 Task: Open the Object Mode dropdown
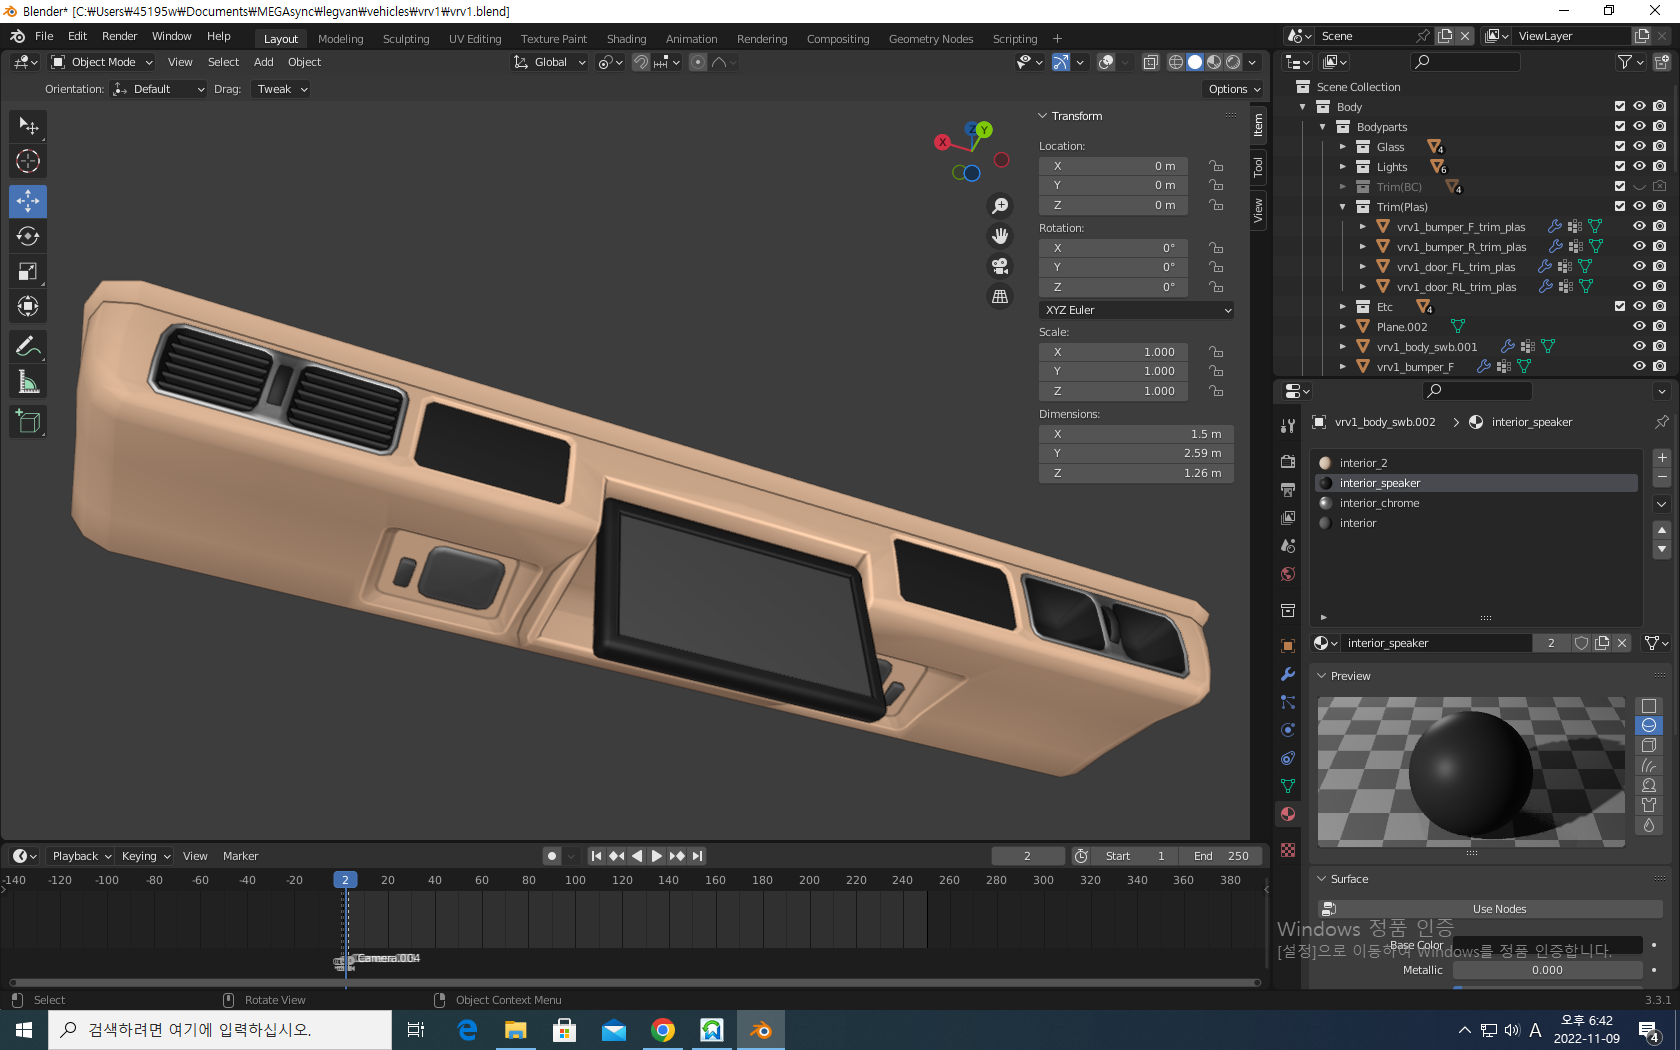[x=102, y=62]
